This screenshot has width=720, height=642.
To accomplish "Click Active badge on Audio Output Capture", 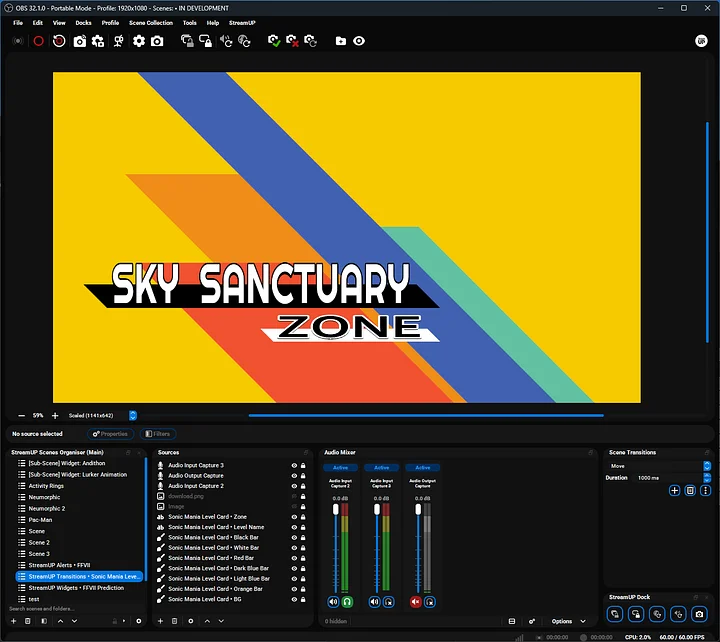I will [422, 467].
